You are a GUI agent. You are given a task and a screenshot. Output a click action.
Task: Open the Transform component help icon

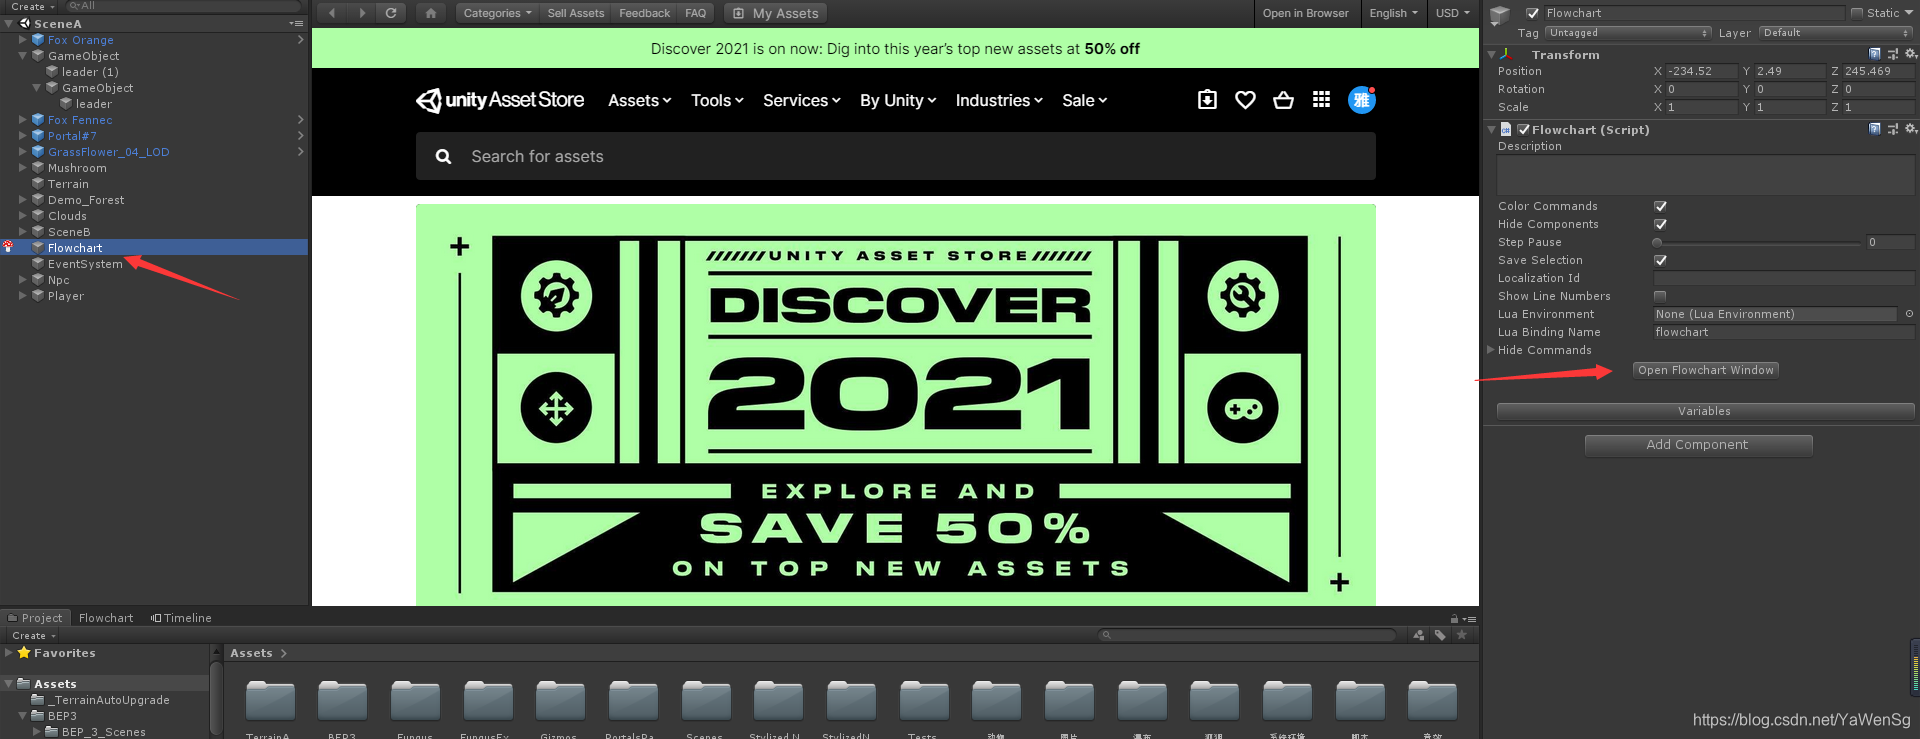[1874, 54]
